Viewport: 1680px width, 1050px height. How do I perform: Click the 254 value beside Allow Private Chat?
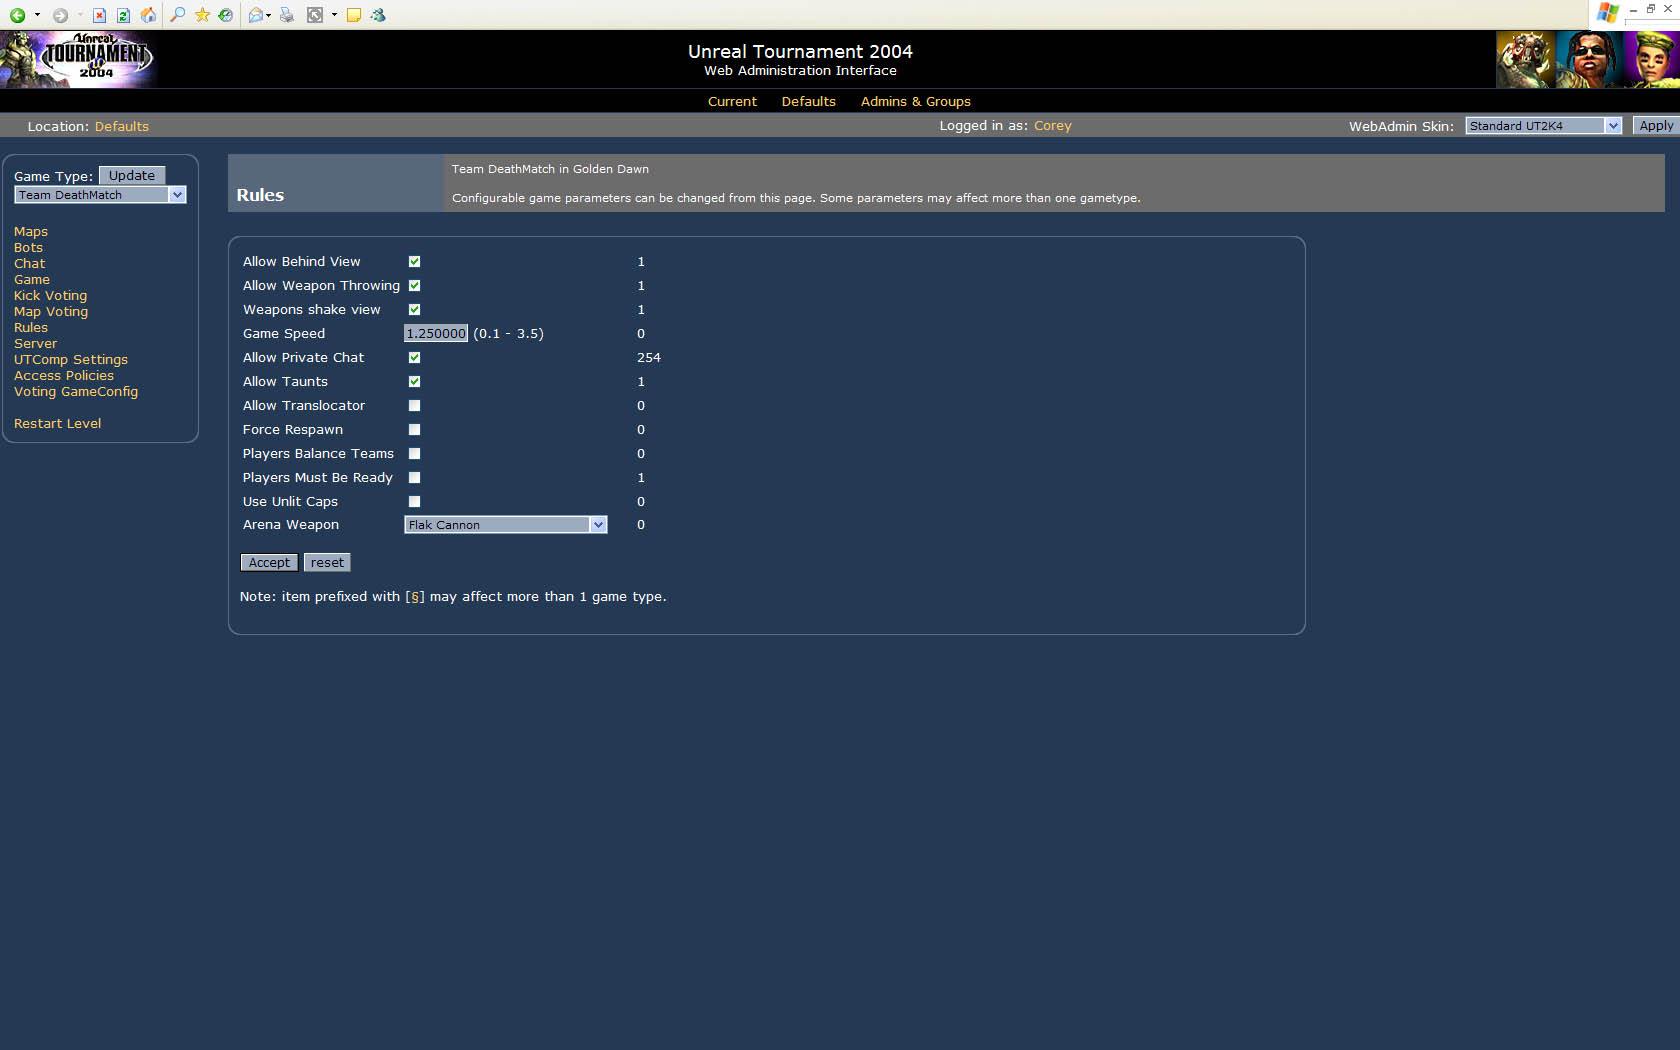click(x=649, y=358)
